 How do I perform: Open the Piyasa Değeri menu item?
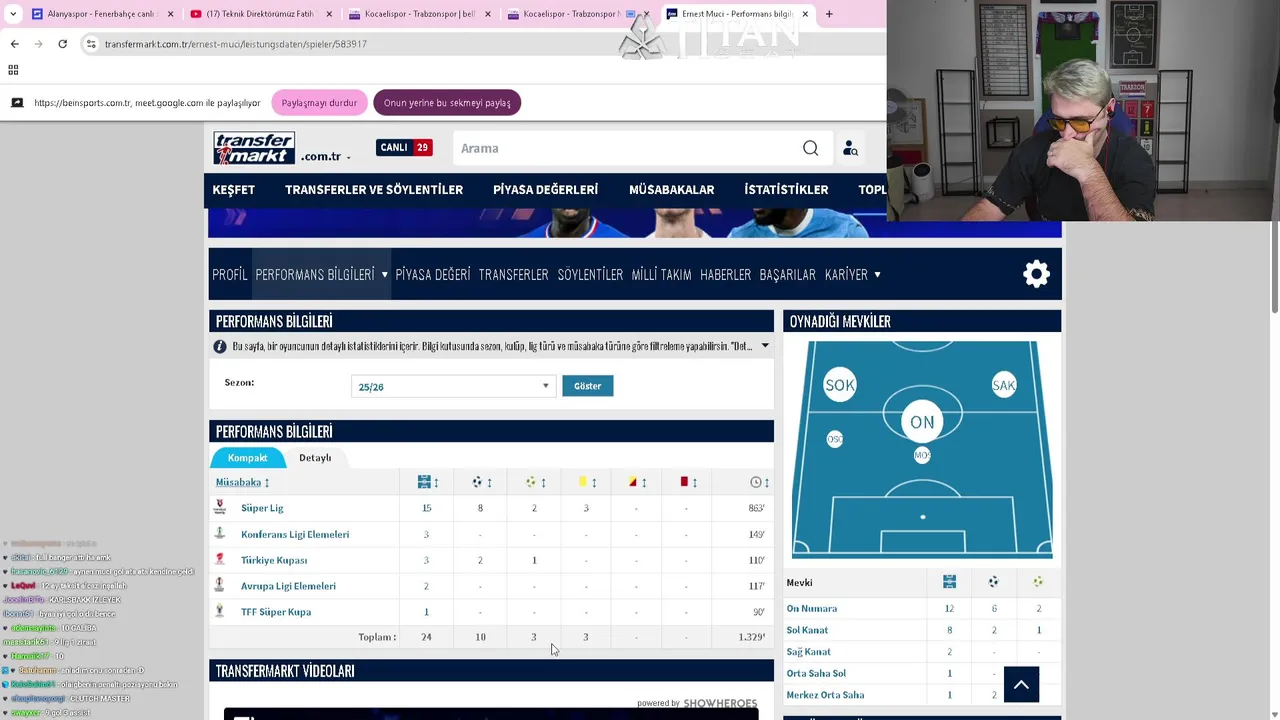[432, 274]
